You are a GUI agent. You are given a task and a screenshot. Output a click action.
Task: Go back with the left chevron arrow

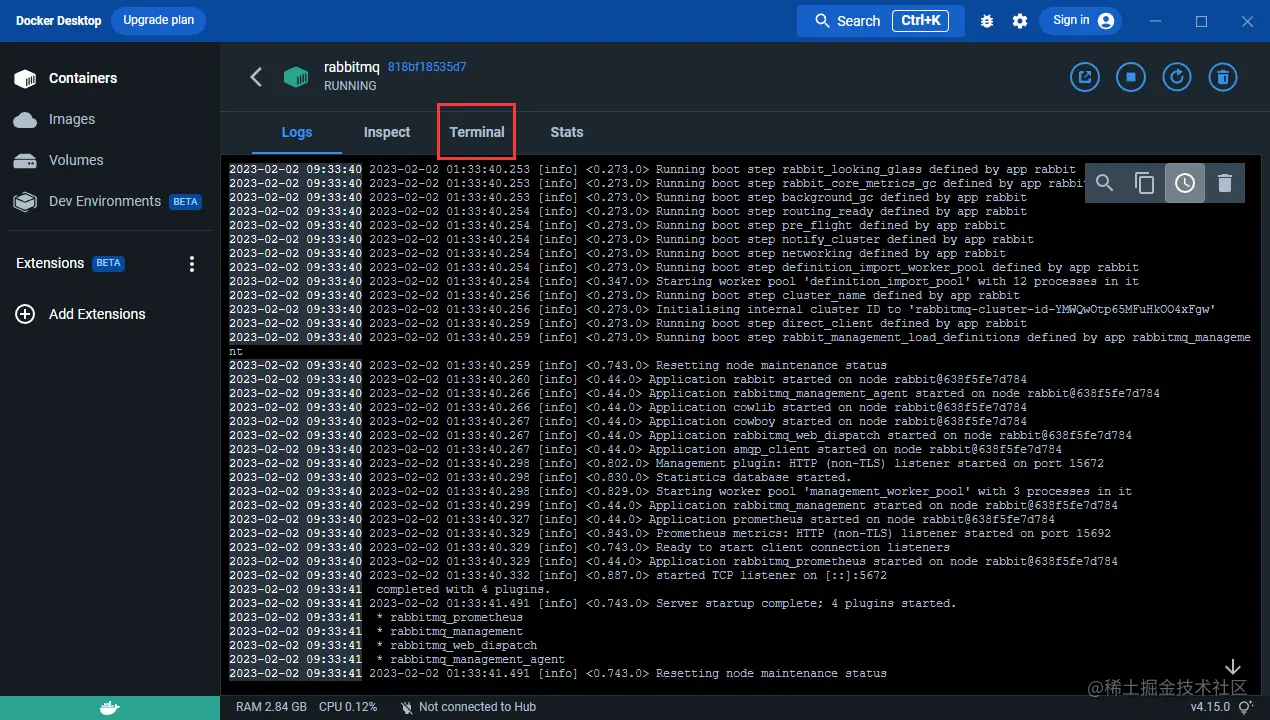[x=256, y=77]
